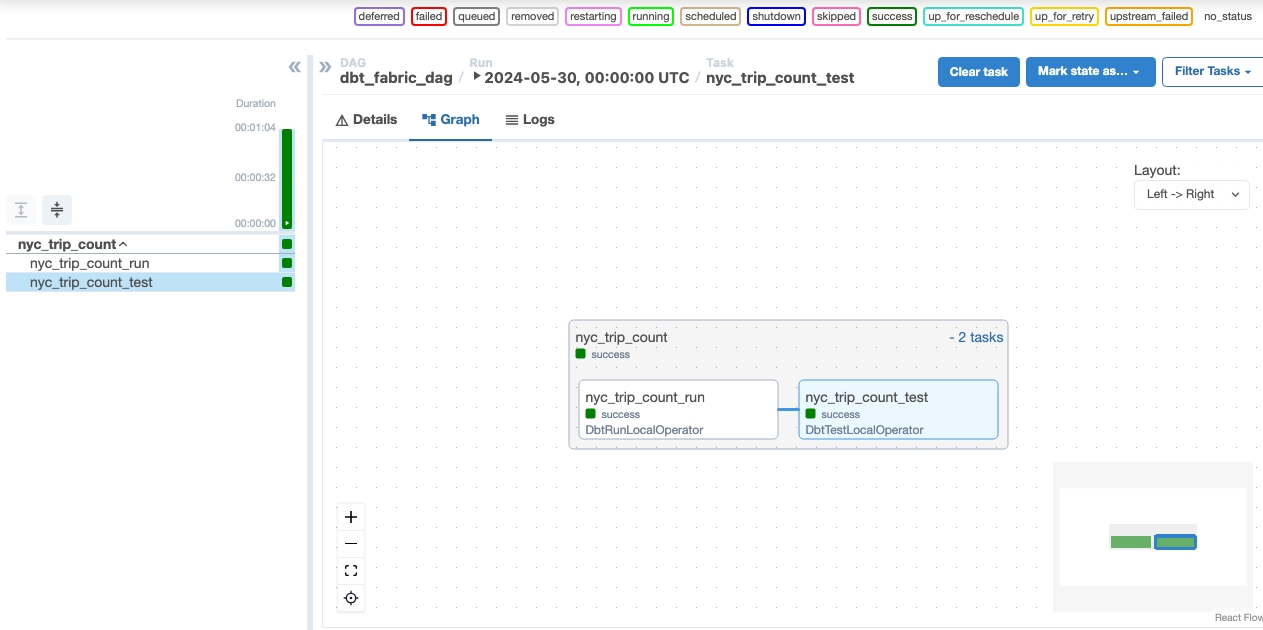Click the fit view graph icon
The image size is (1263, 630).
[351, 571]
